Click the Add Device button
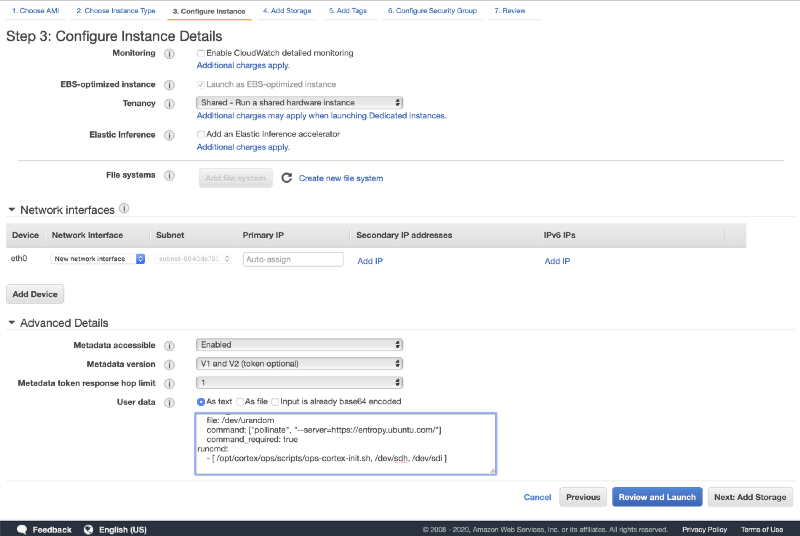Image resolution: width=800 pixels, height=536 pixels. point(35,294)
